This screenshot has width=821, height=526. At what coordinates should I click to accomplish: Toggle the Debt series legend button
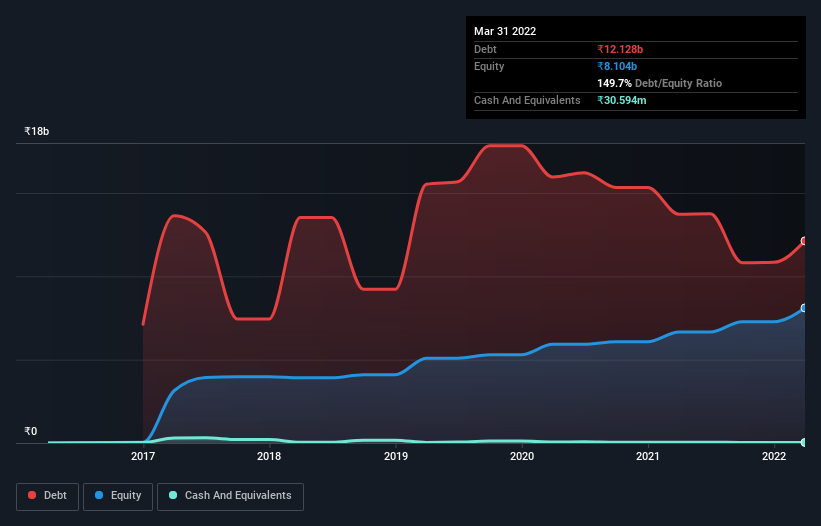(x=48, y=496)
